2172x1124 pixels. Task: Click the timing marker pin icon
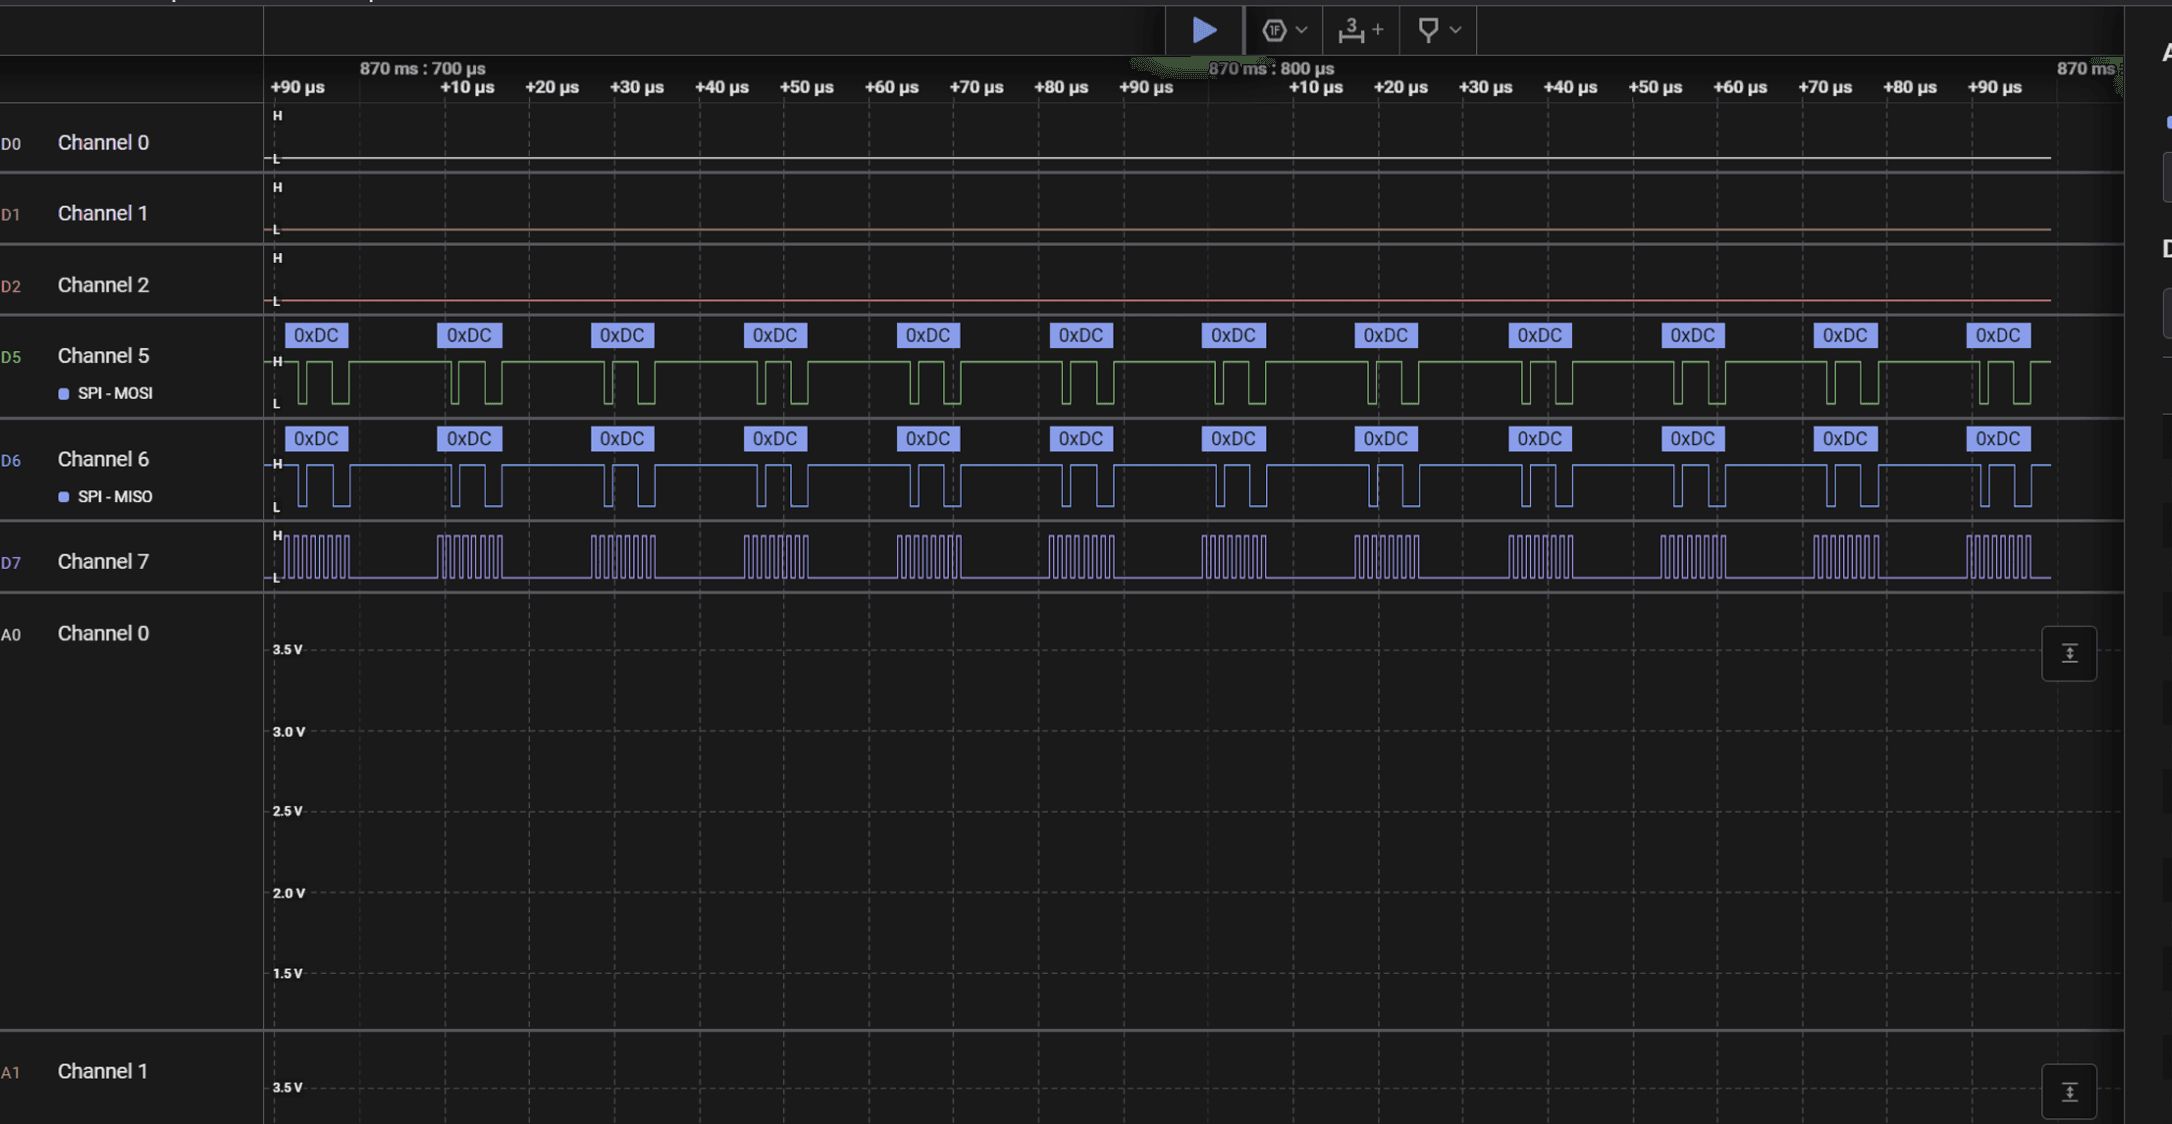pos(1428,31)
